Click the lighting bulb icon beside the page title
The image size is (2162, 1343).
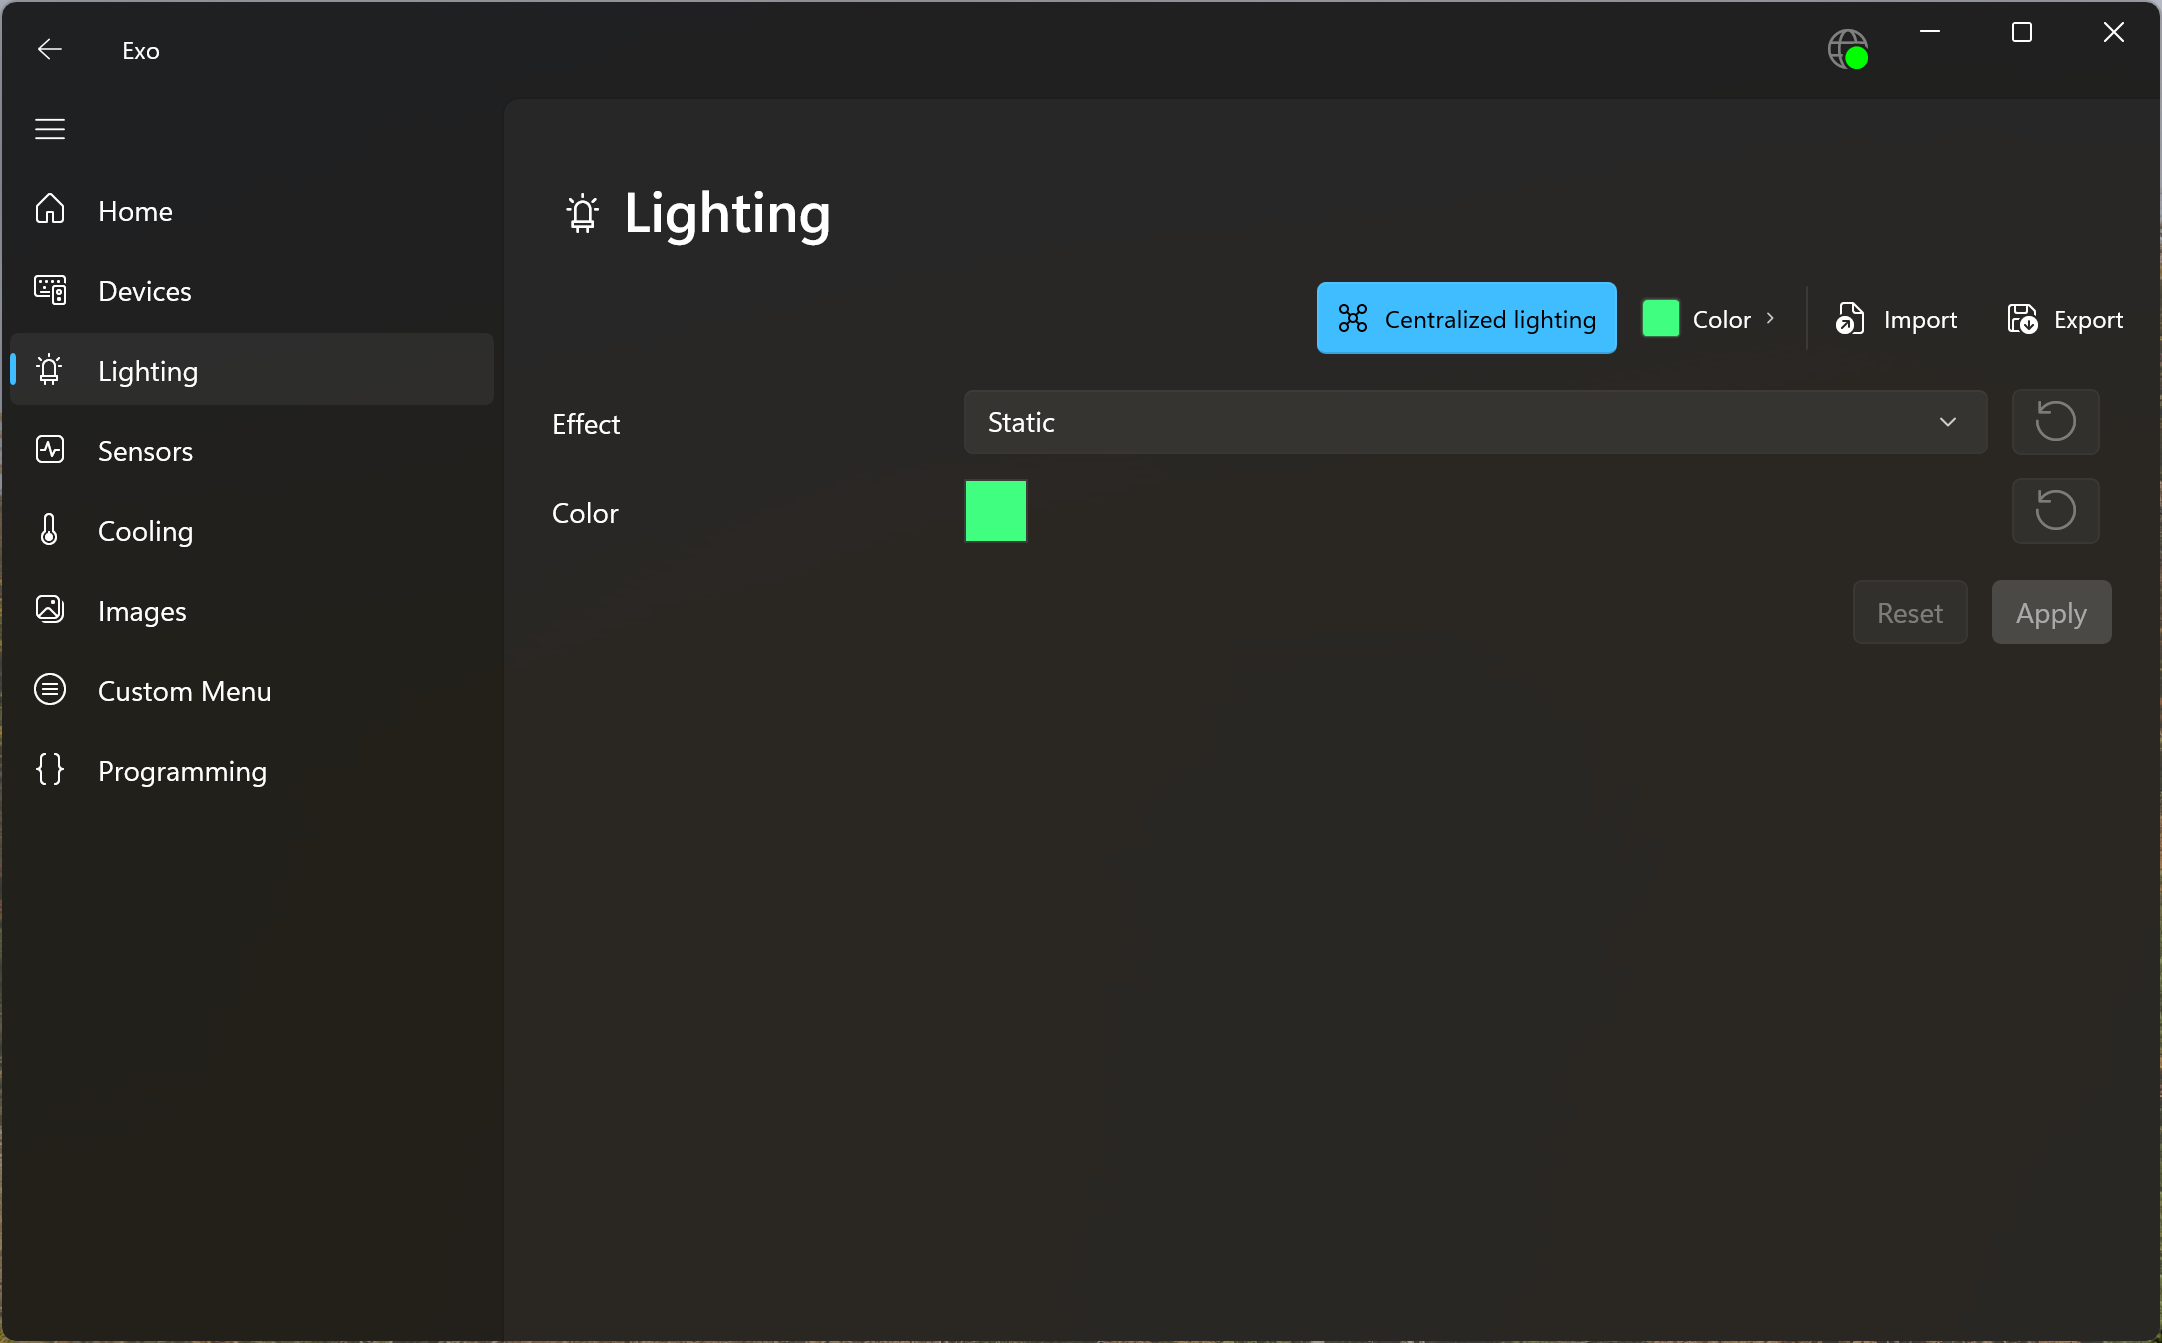click(583, 214)
